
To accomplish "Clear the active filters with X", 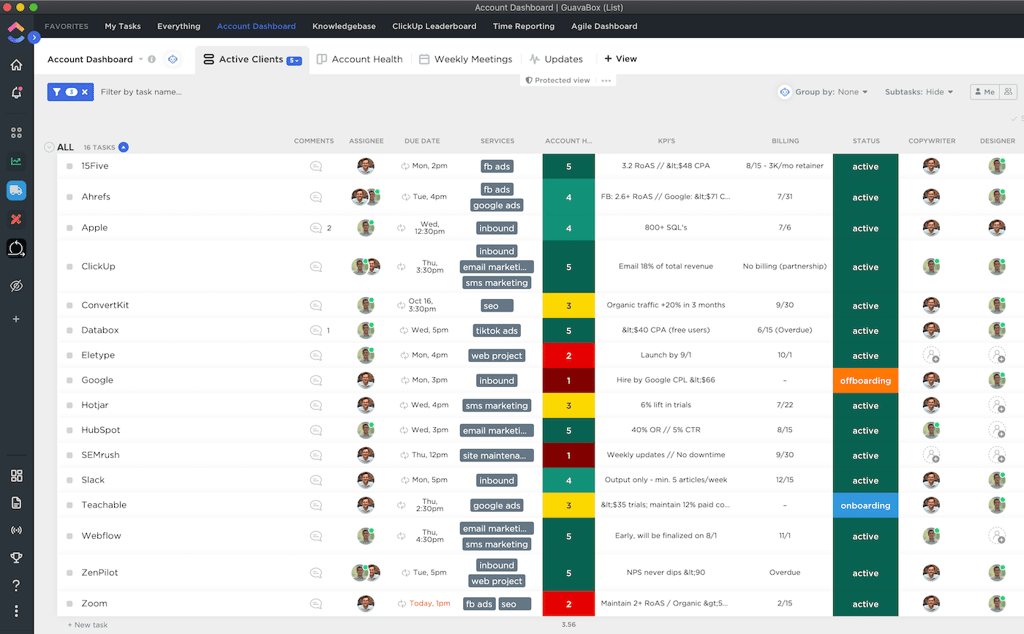I will pyautogui.click(x=84, y=92).
